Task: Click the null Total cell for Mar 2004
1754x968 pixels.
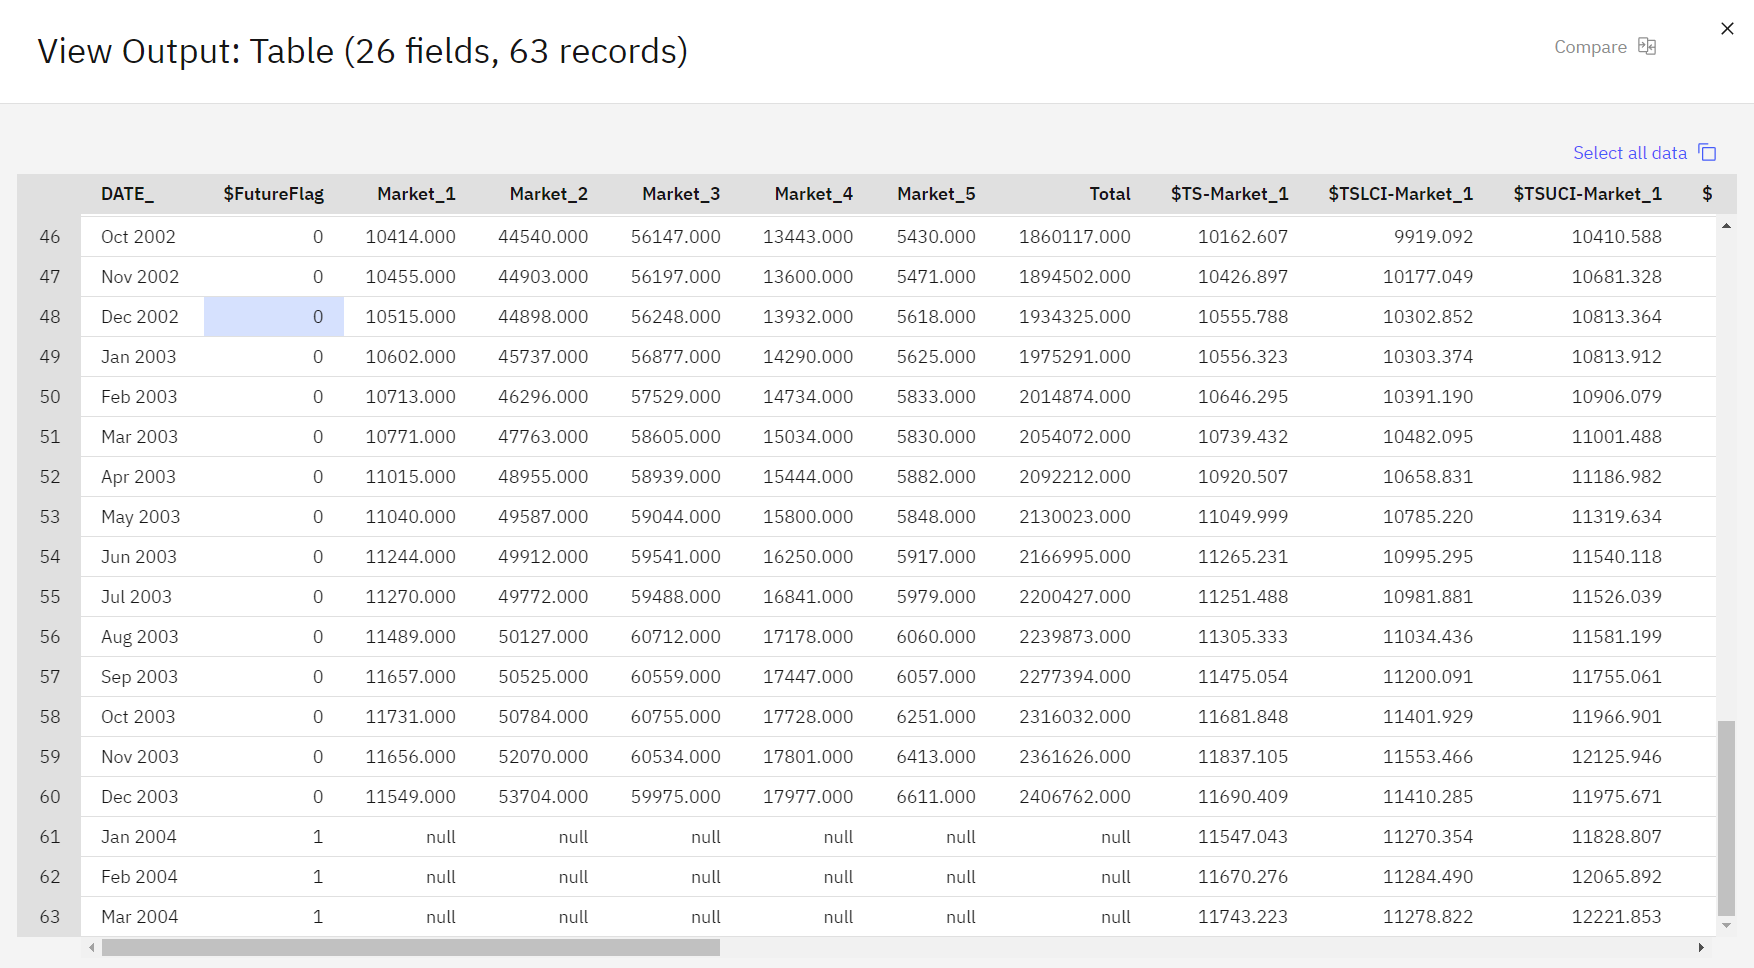Action: [1116, 917]
